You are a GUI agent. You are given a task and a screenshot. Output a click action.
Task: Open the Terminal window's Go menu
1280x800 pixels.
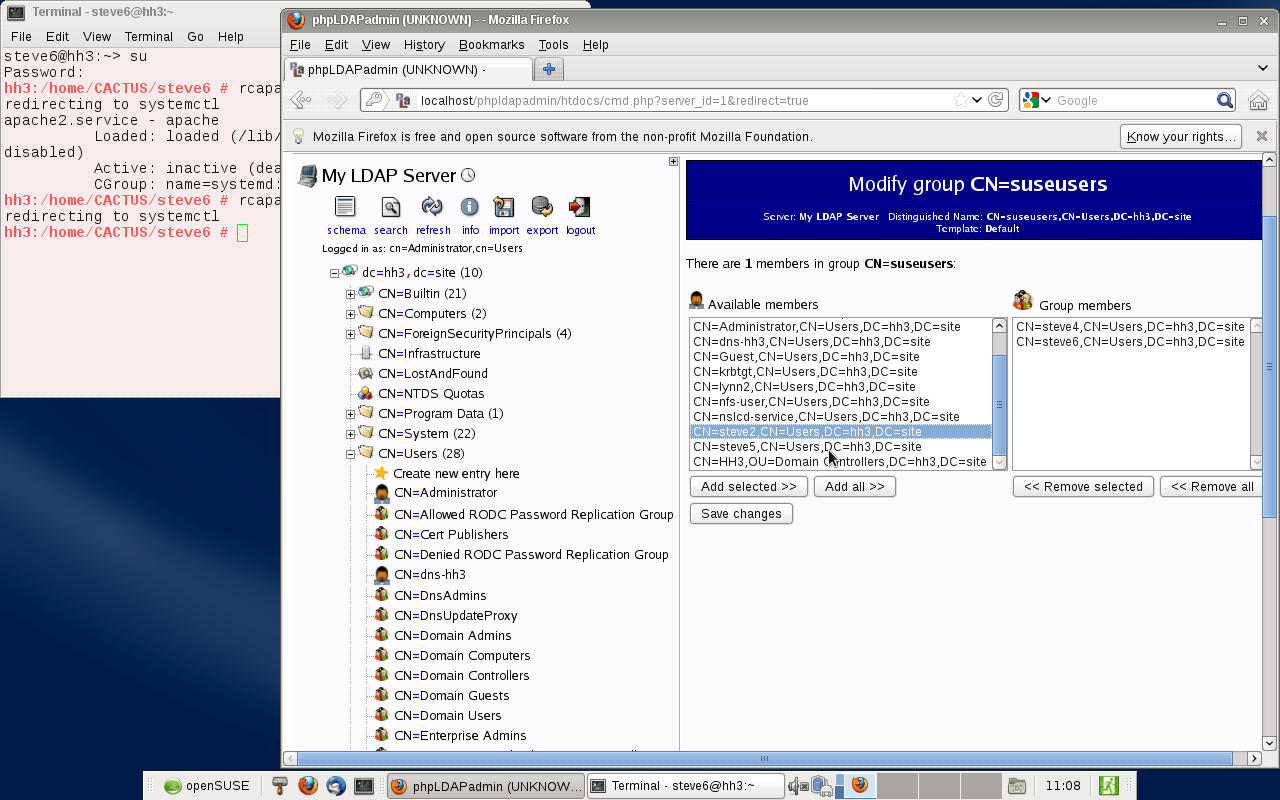click(195, 37)
